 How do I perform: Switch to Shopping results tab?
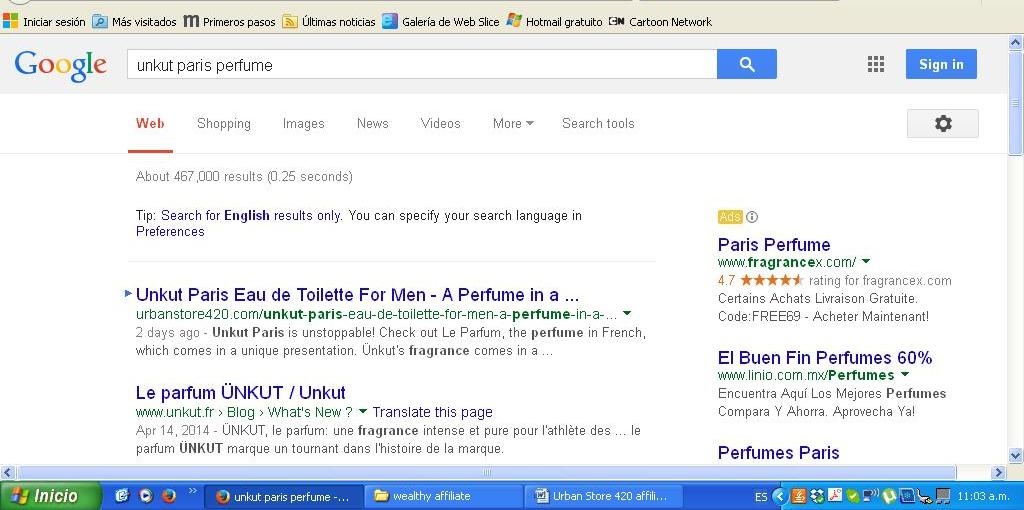224,123
